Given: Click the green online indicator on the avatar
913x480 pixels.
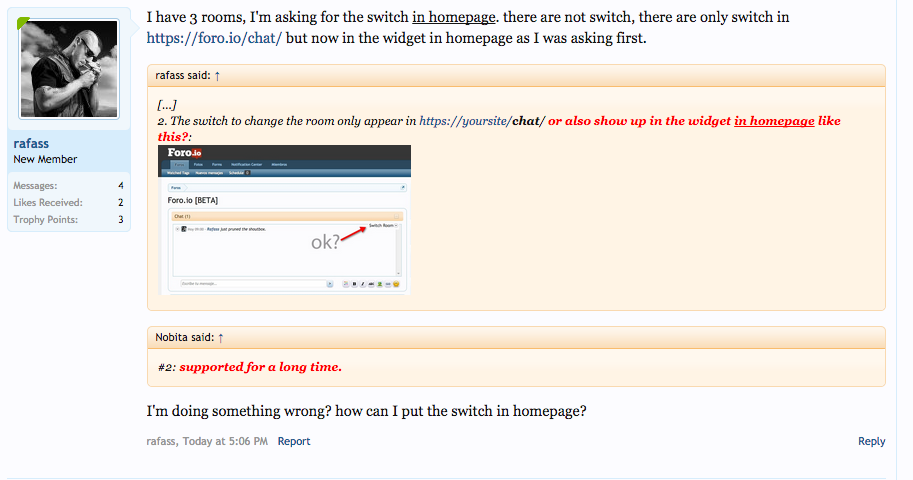Looking at the screenshot, I should coord(22,21).
